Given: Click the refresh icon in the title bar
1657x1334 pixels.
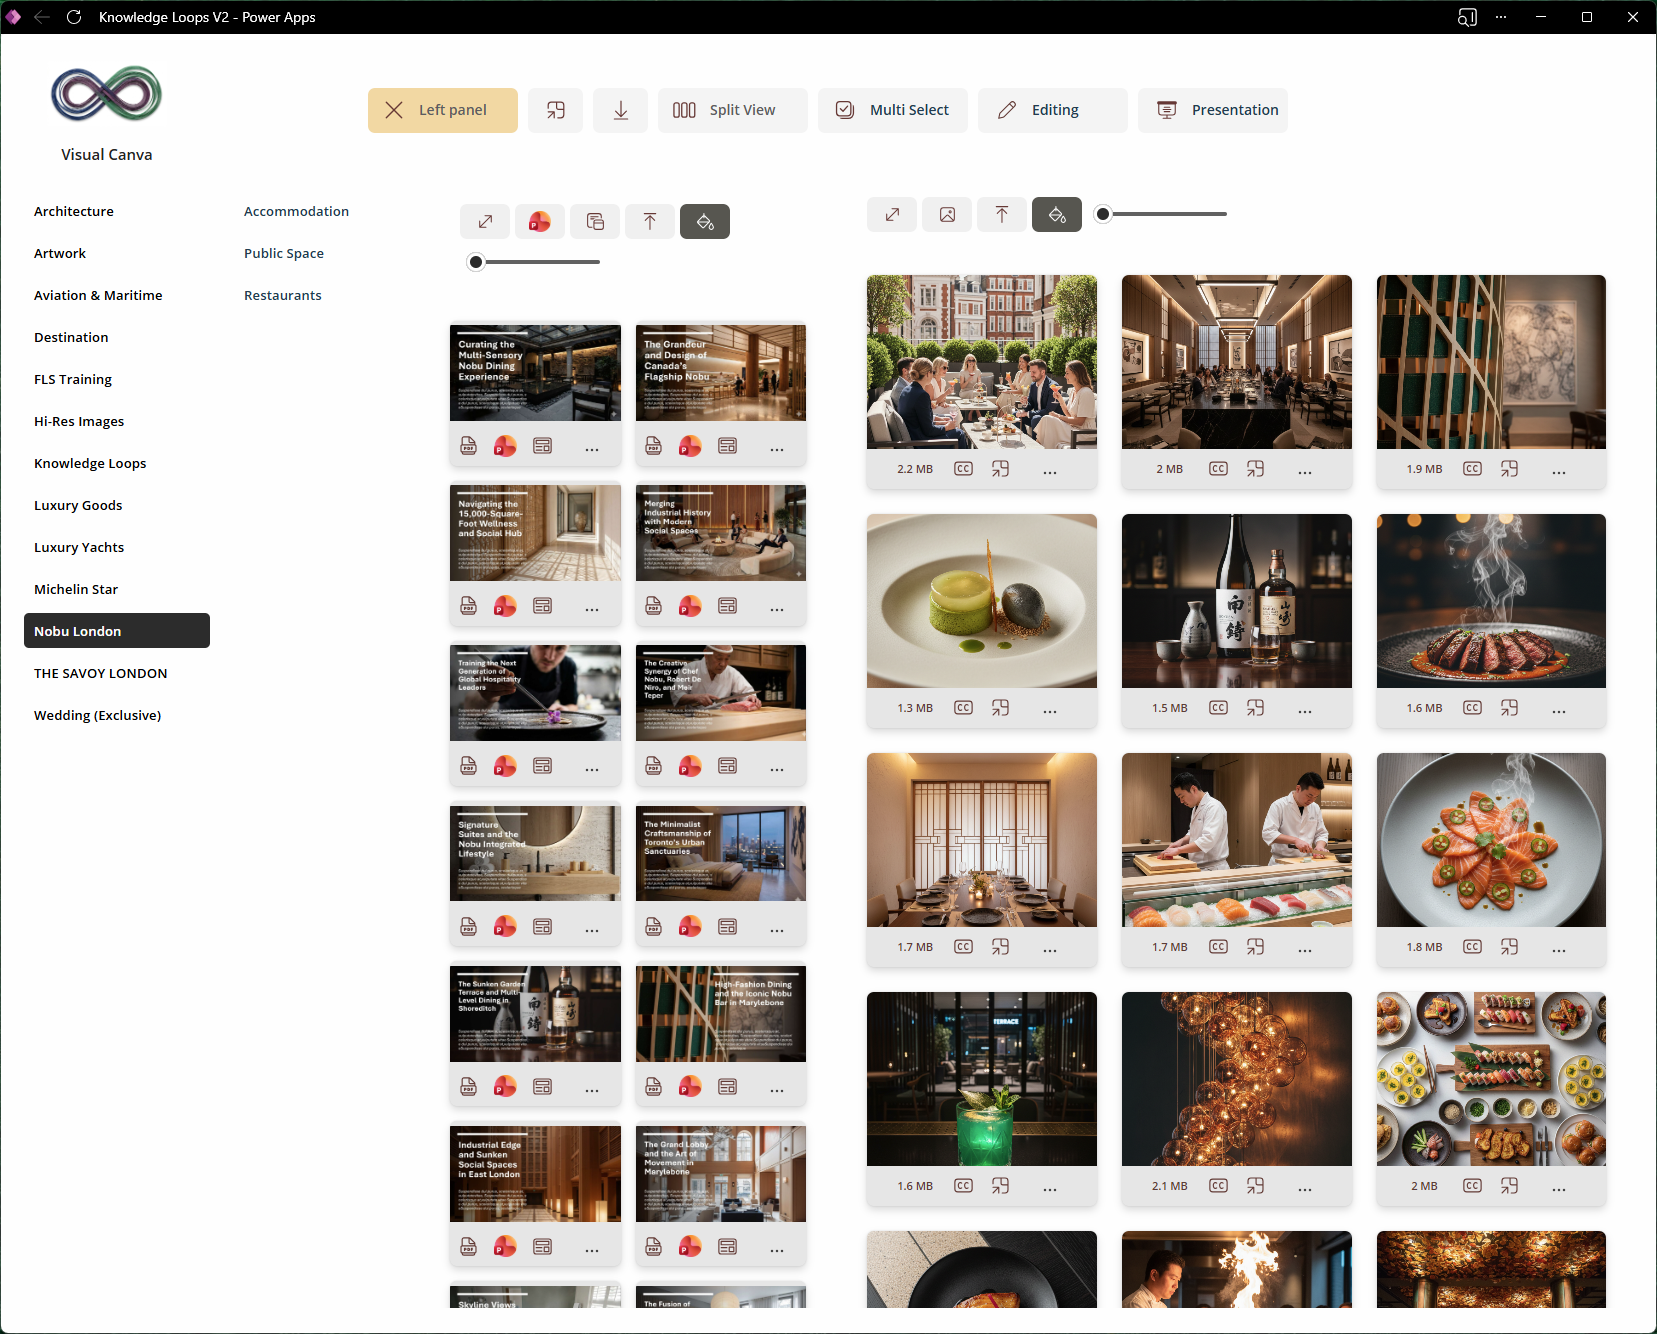Looking at the screenshot, I should (74, 17).
